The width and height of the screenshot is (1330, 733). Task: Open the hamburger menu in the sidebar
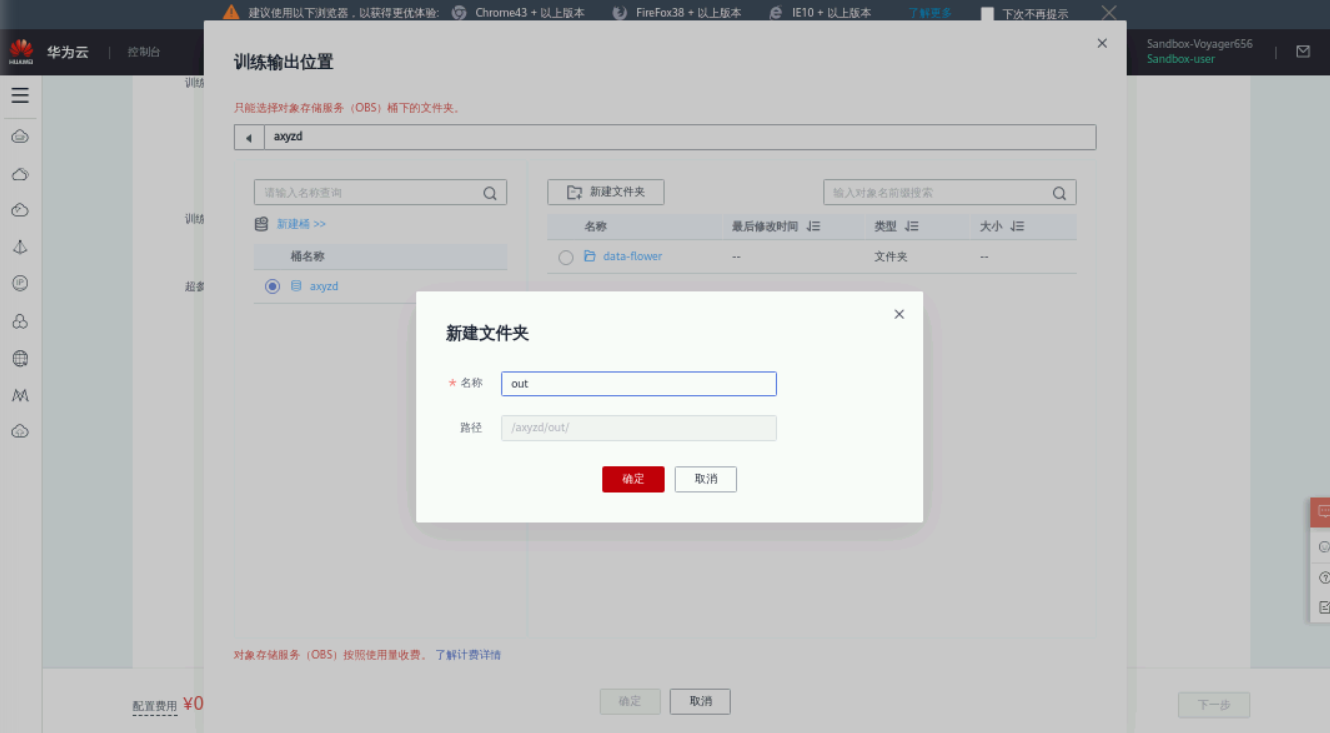tap(20, 96)
